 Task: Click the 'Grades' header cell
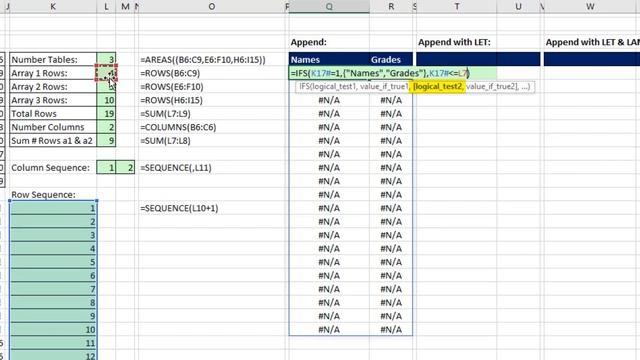coord(391,60)
